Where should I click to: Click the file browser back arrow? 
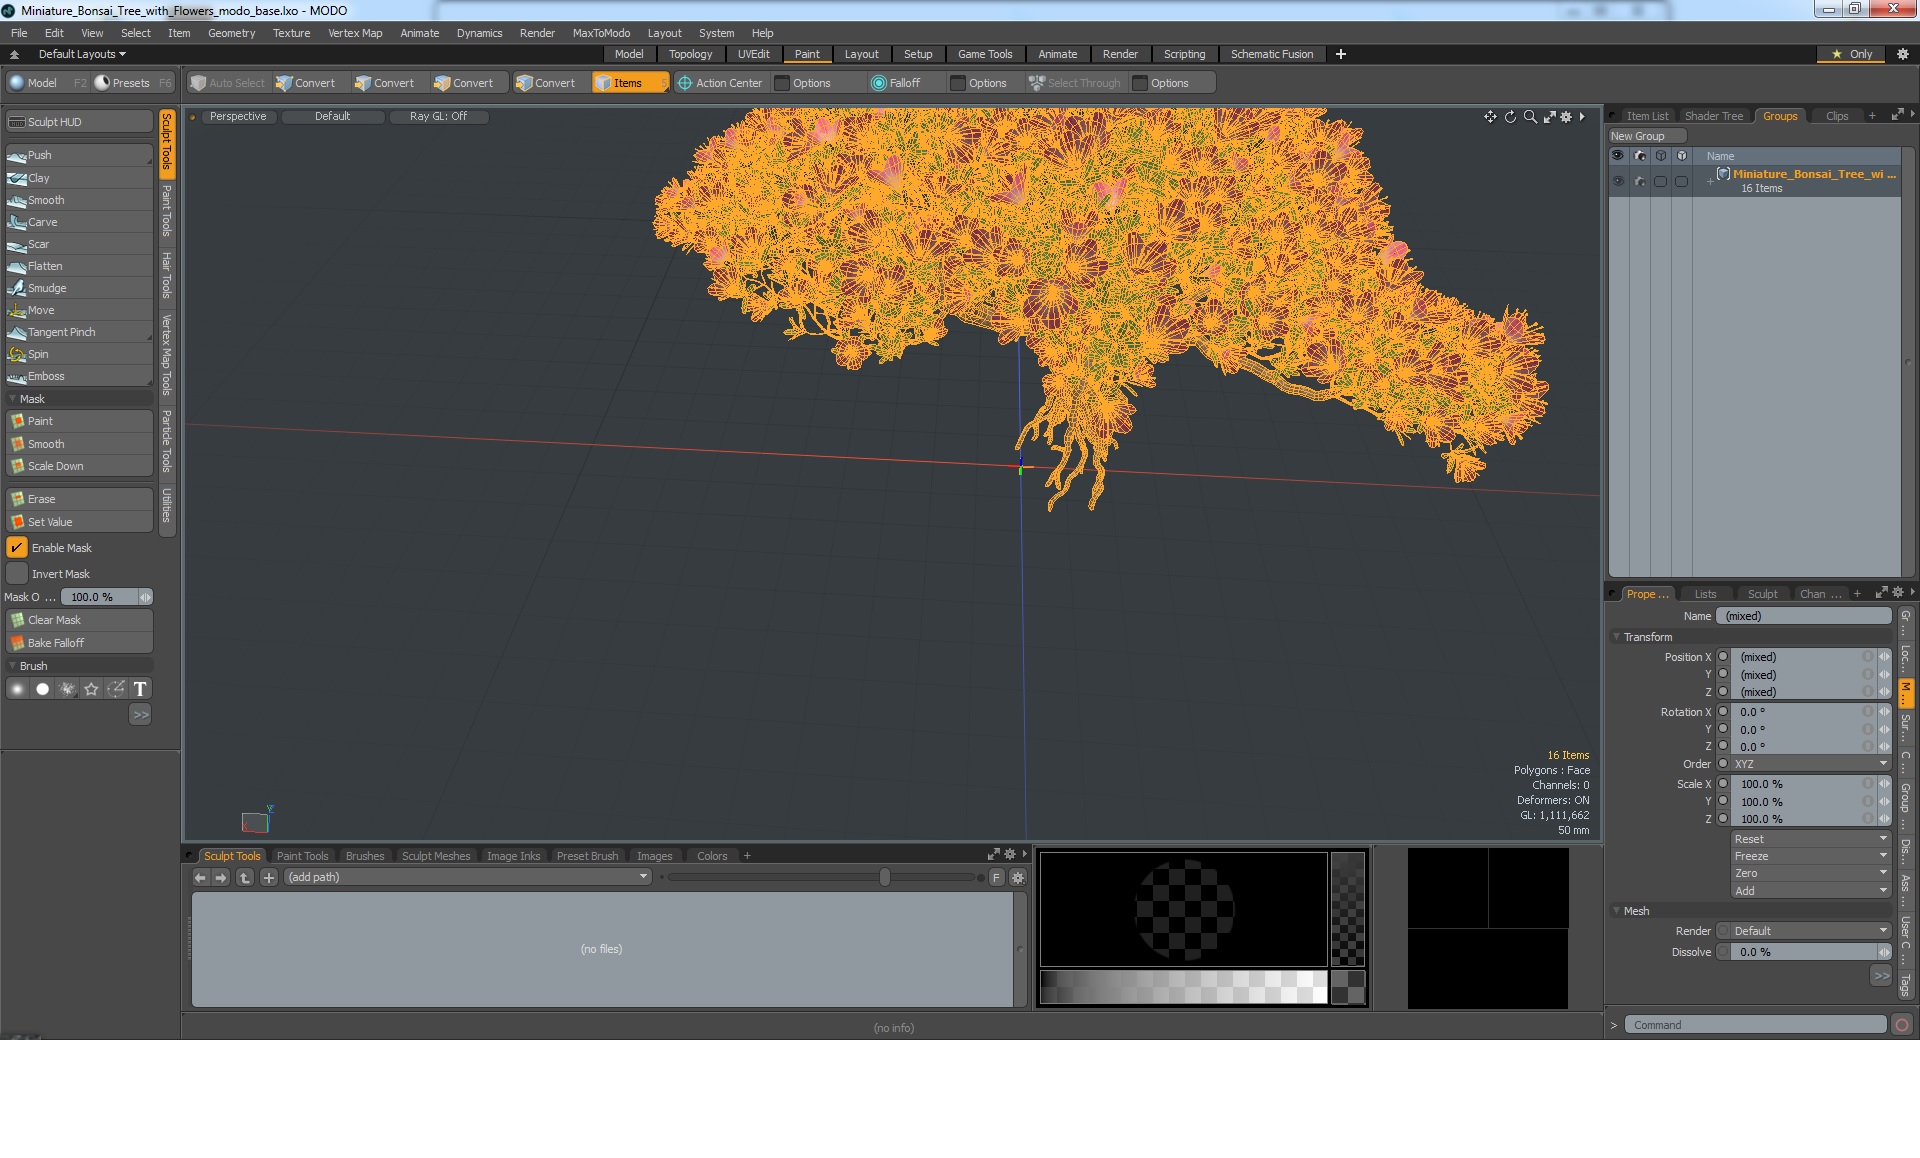click(200, 877)
